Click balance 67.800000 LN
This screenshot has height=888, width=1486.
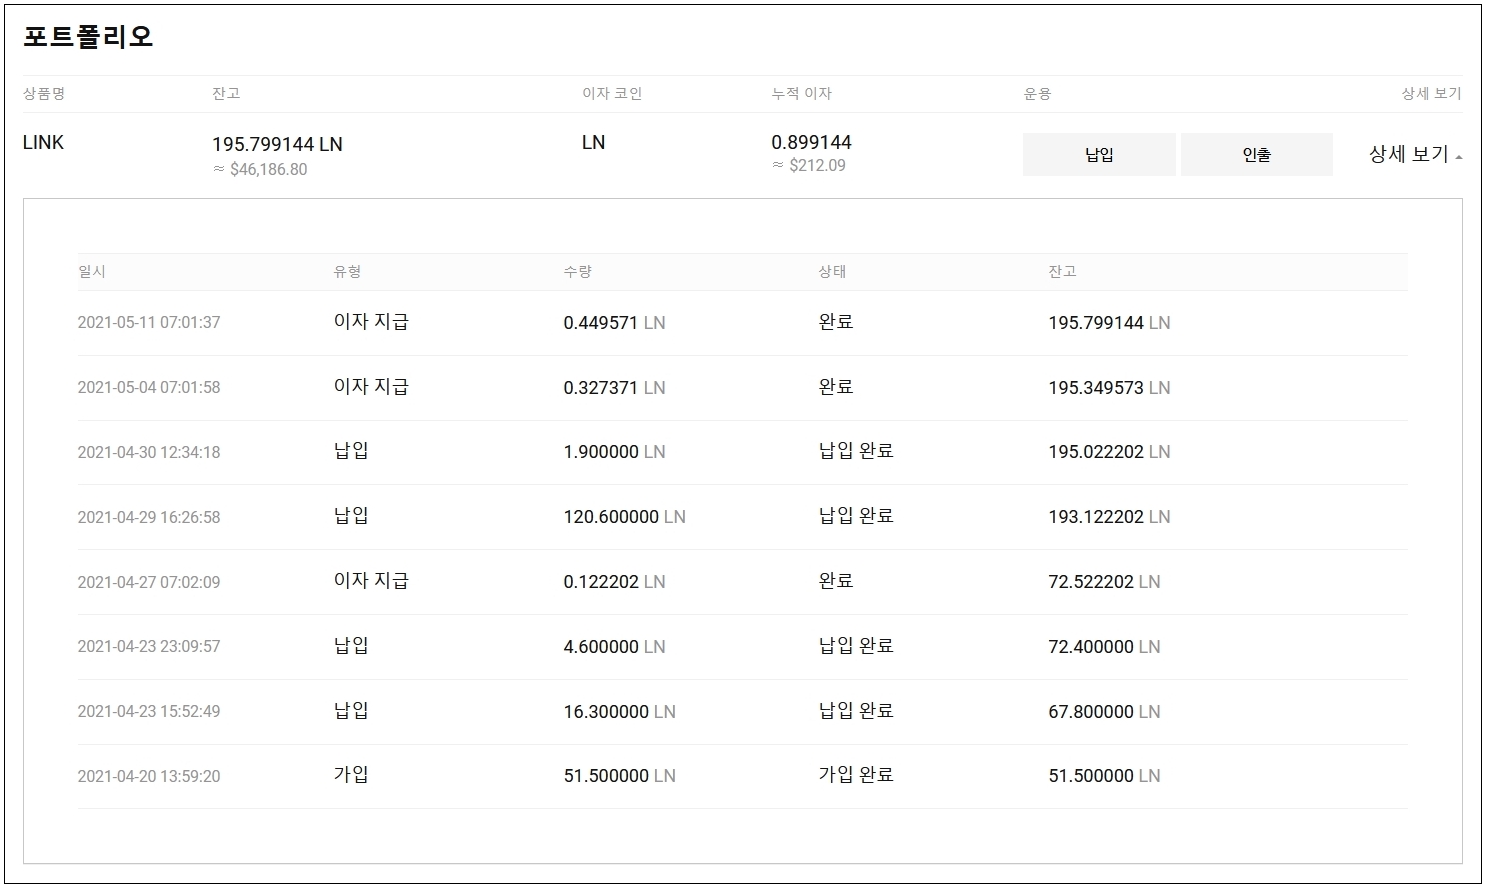click(x=1104, y=712)
